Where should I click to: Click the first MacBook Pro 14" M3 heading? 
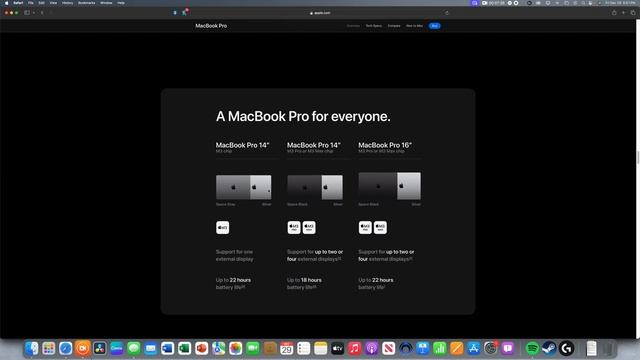(242, 145)
